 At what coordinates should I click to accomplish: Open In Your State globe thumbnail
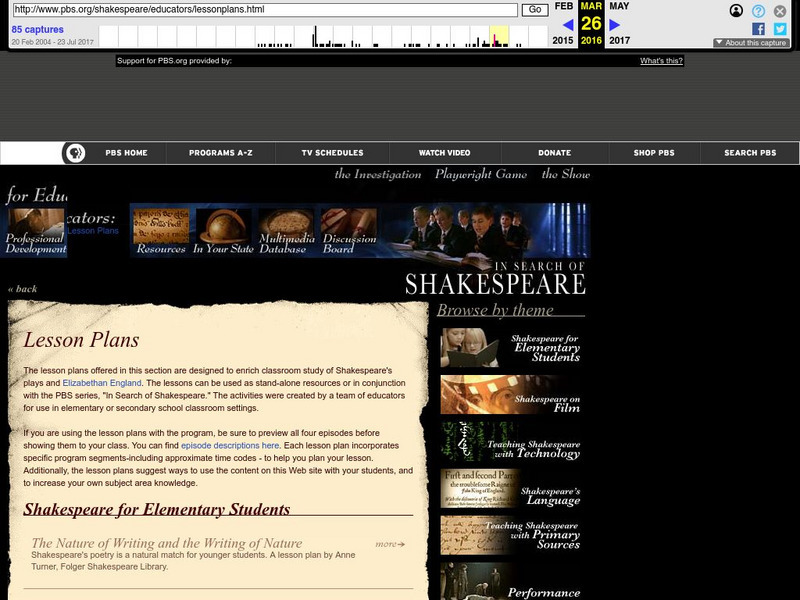tap(223, 231)
